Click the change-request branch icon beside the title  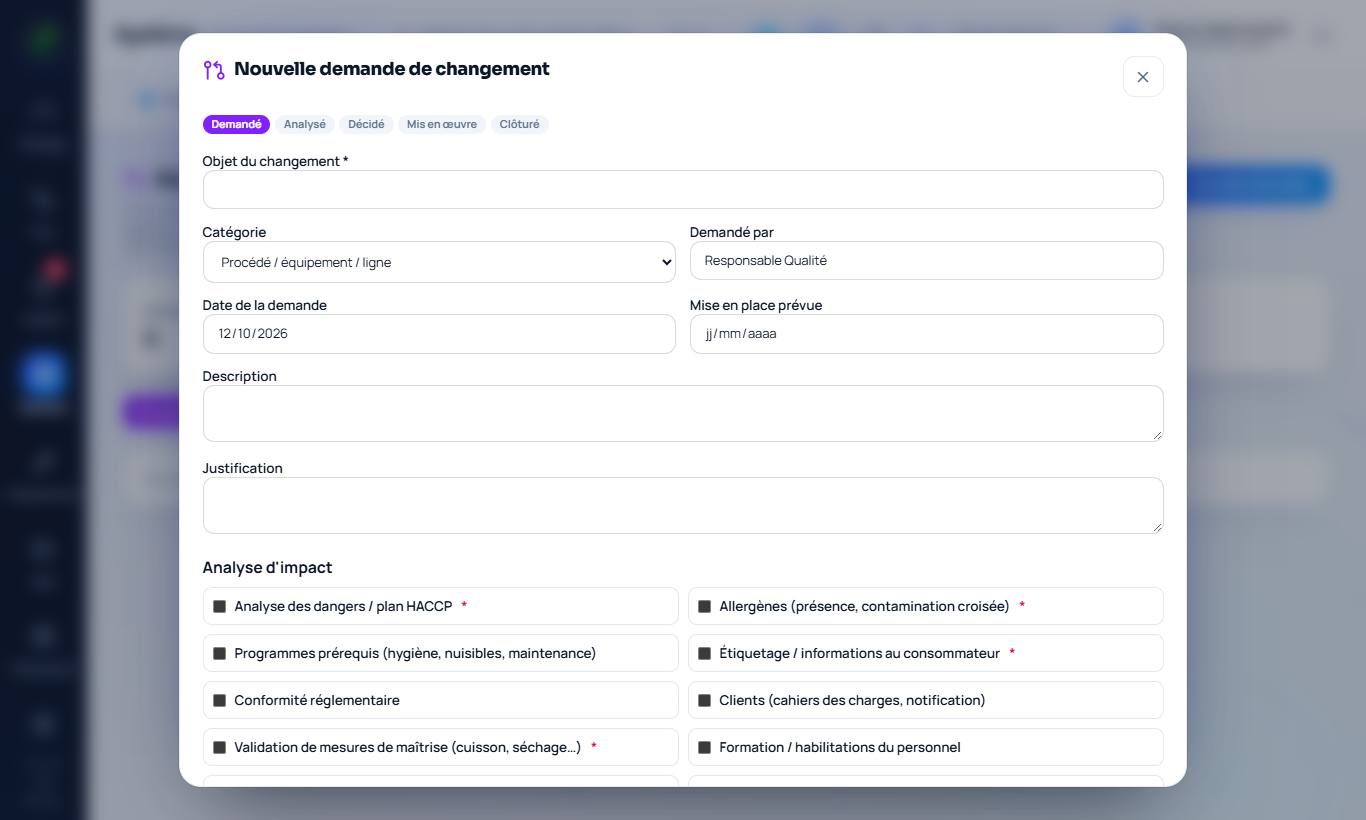(214, 70)
